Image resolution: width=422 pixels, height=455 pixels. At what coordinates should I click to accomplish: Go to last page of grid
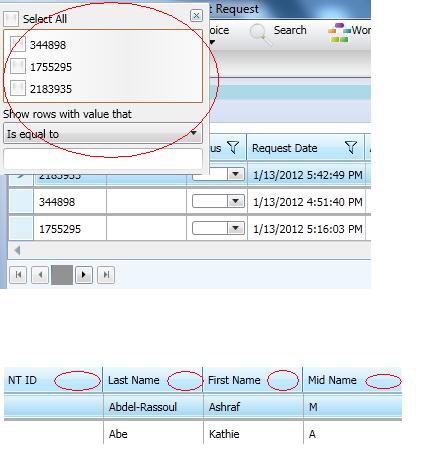[x=106, y=275]
